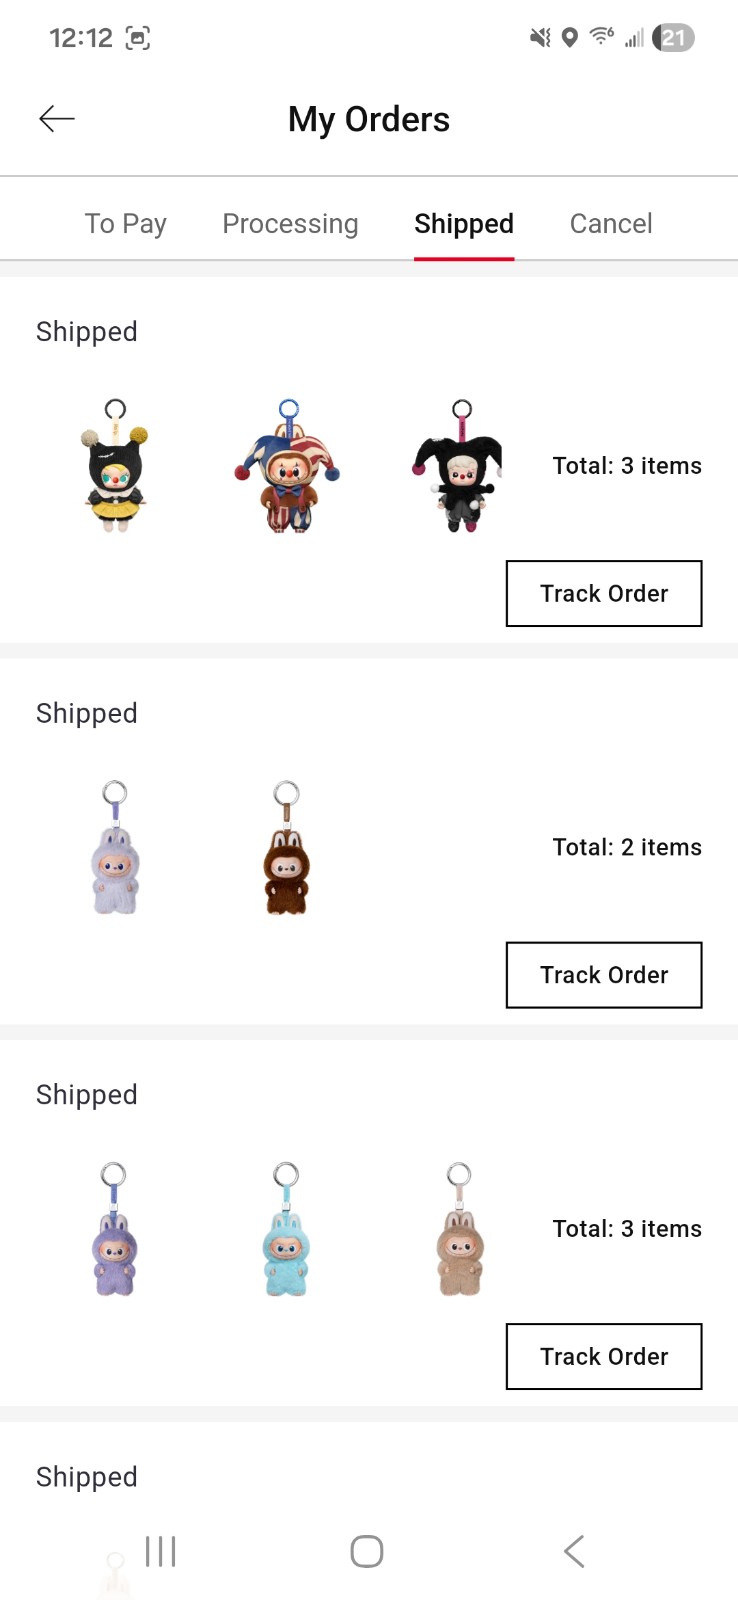Open the beige bunny keychain thumbnail
This screenshot has width=738, height=1600.
pos(459,1230)
